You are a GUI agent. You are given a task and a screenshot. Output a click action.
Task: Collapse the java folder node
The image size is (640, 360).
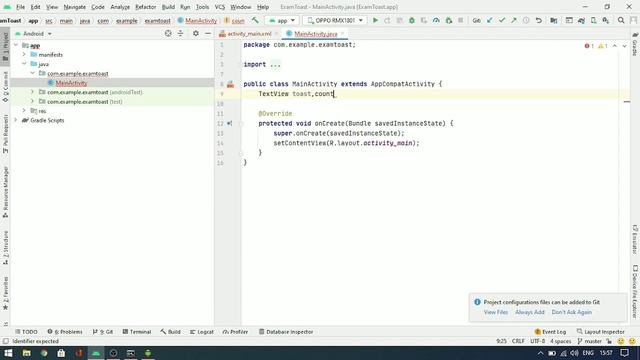pos(24,64)
